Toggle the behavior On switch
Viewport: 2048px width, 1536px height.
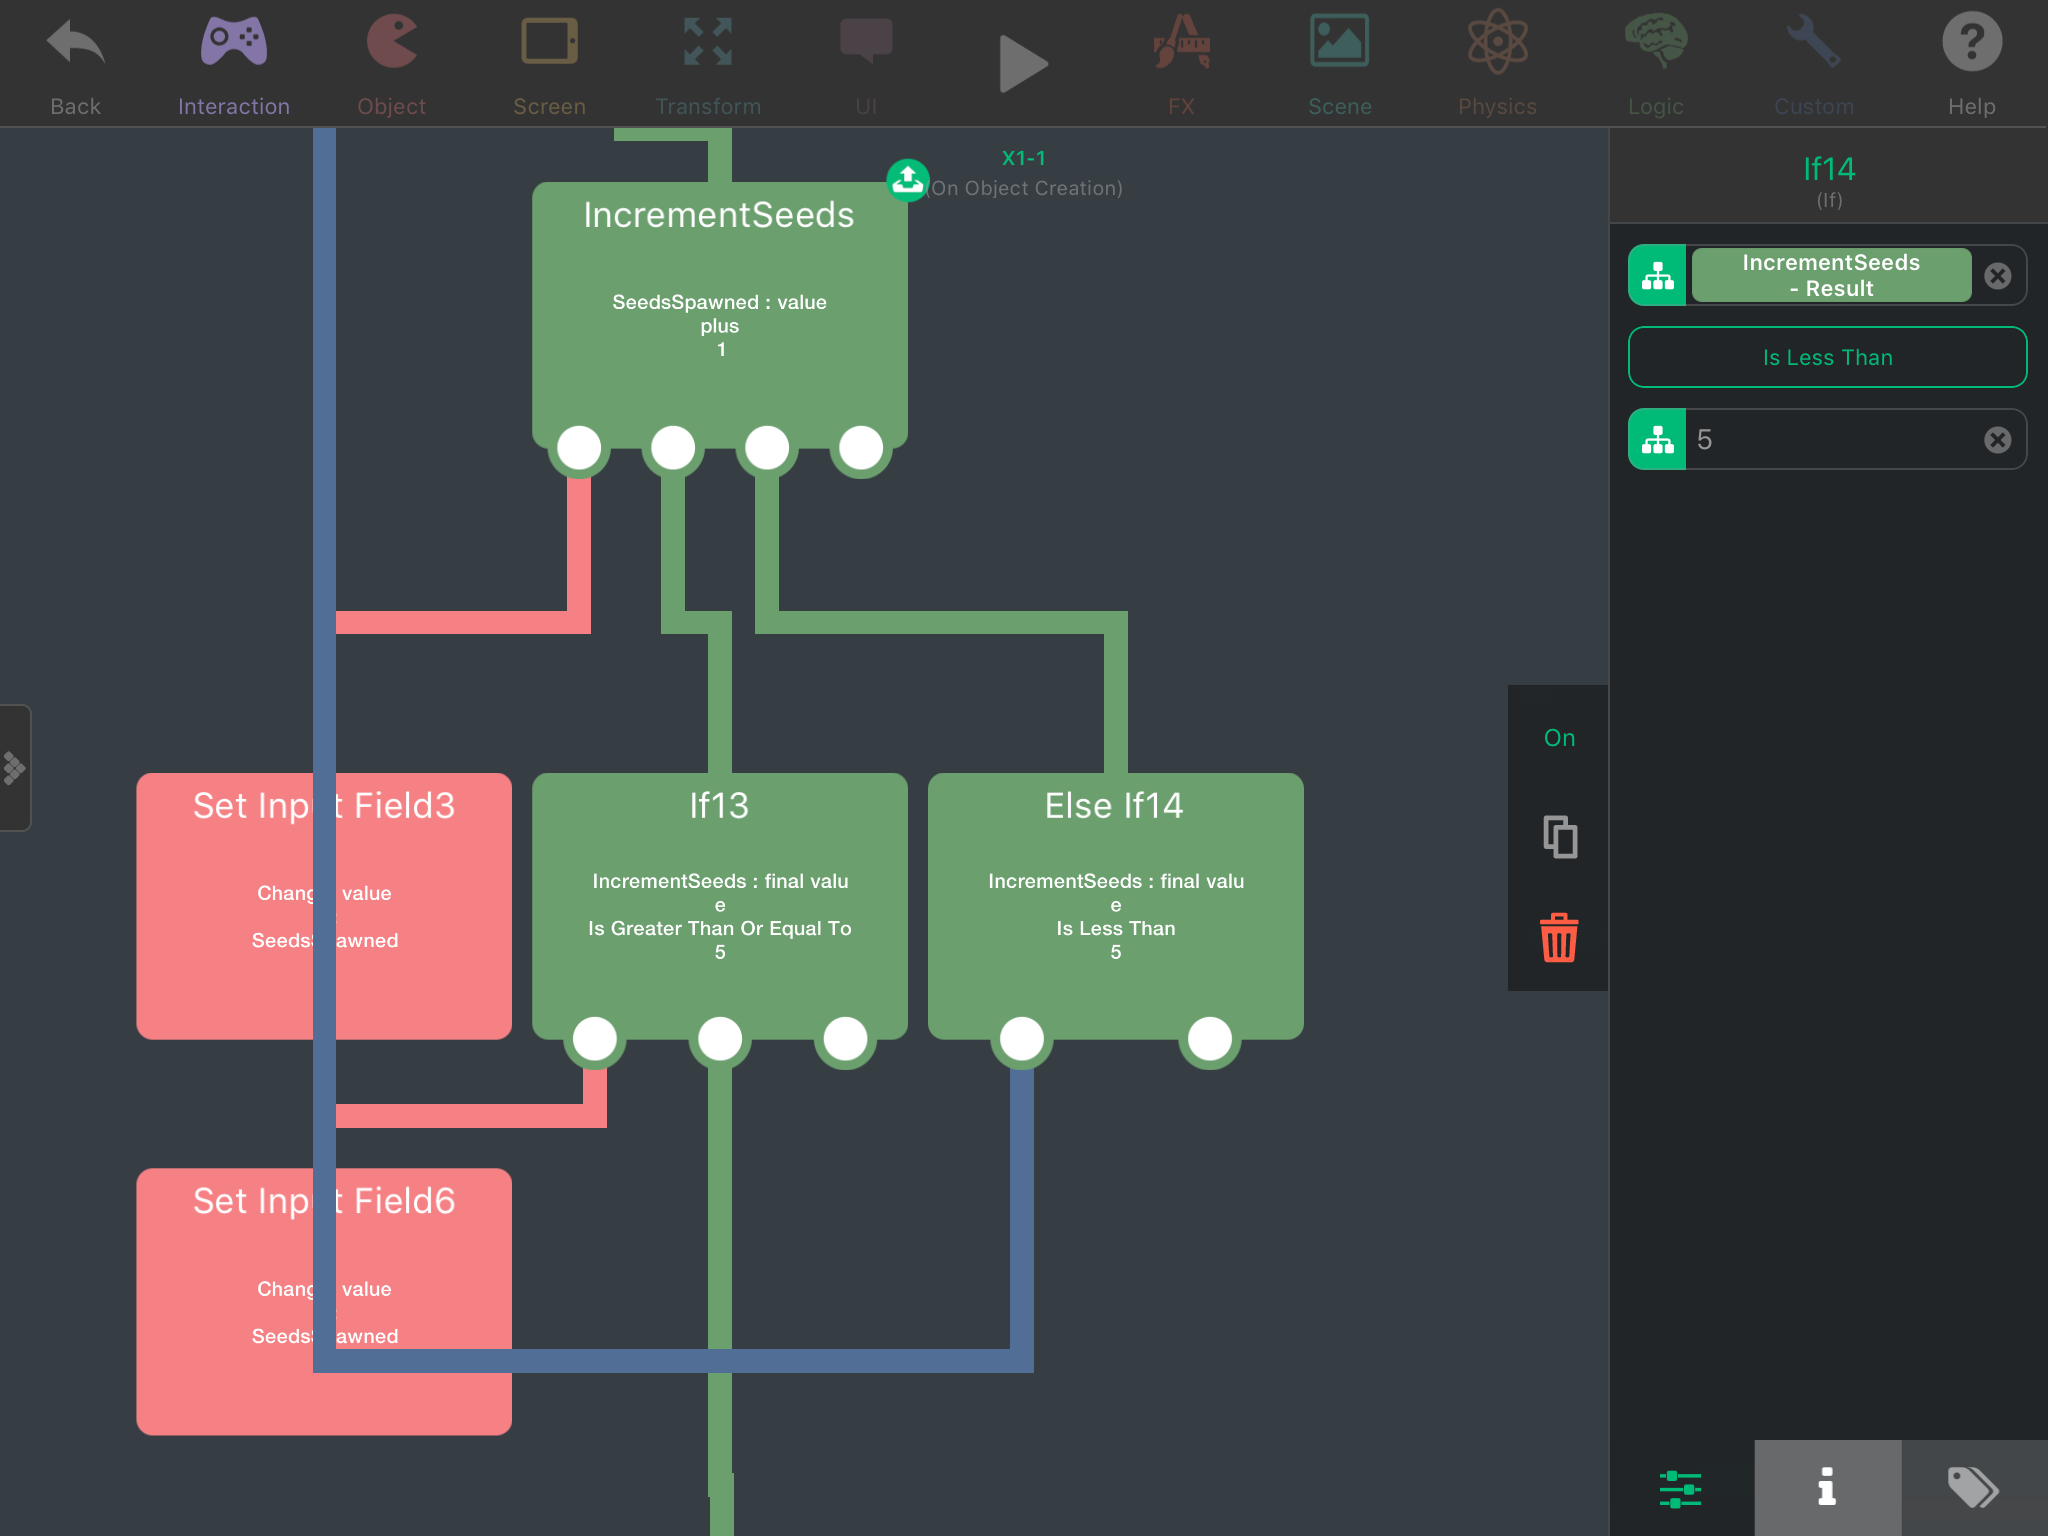click(1559, 738)
